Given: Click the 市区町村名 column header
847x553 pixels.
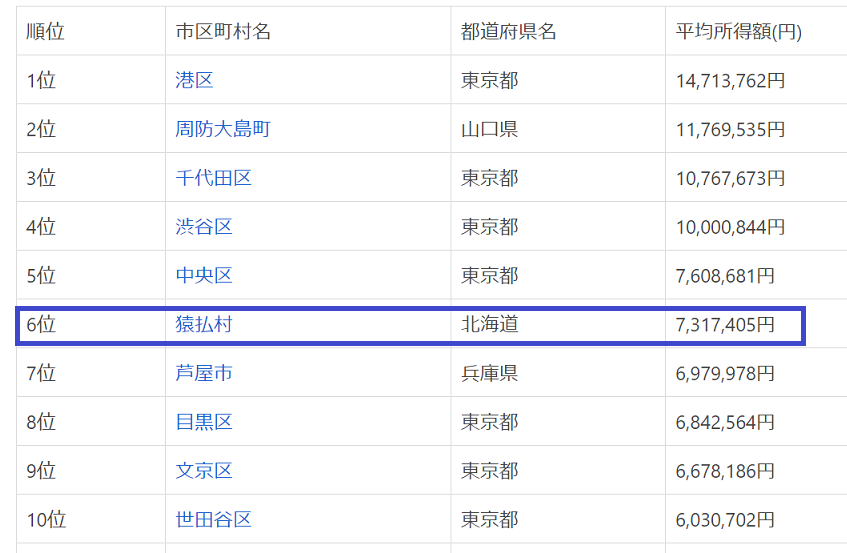Looking at the screenshot, I should point(223,32).
